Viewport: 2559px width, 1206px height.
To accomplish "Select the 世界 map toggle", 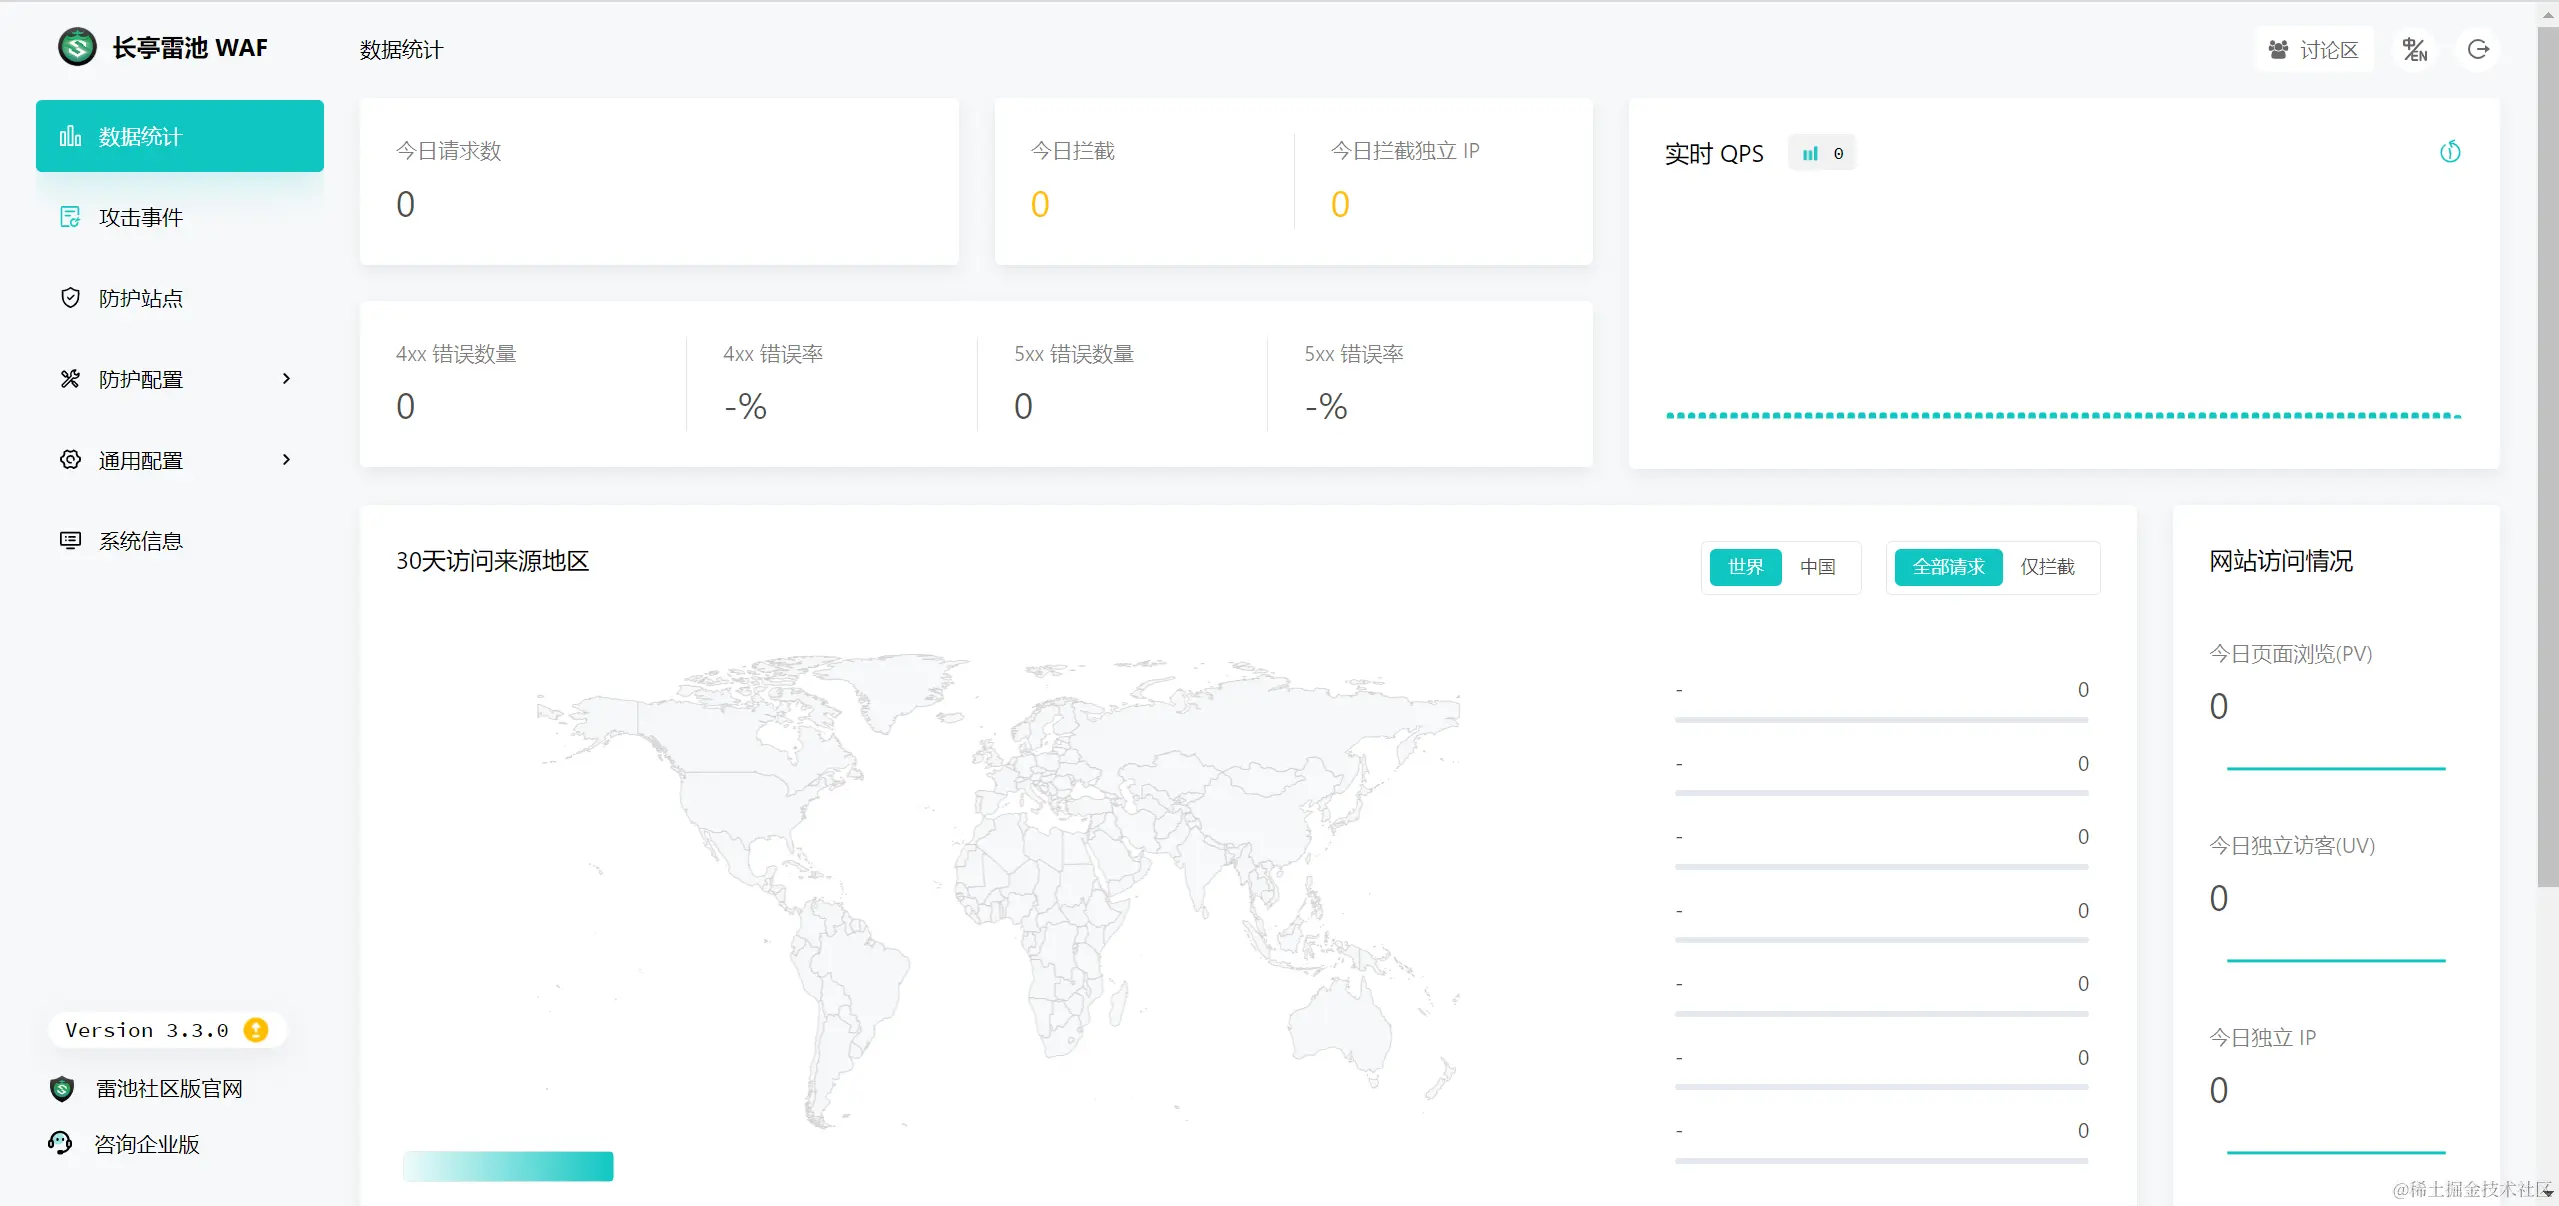I will click(1745, 567).
